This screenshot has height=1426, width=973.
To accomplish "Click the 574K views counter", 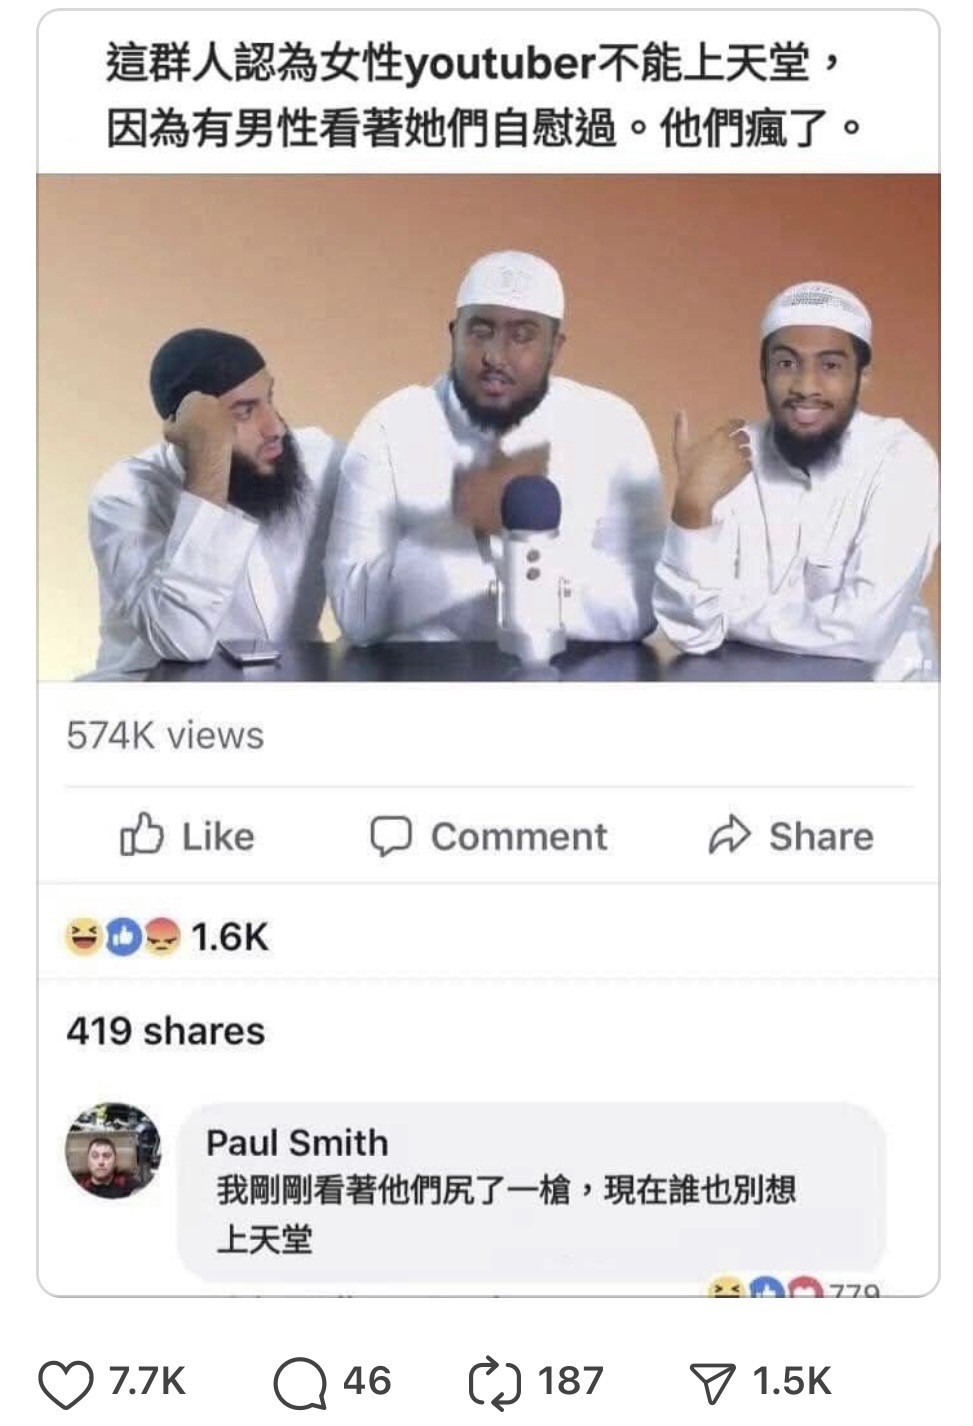I will [166, 736].
